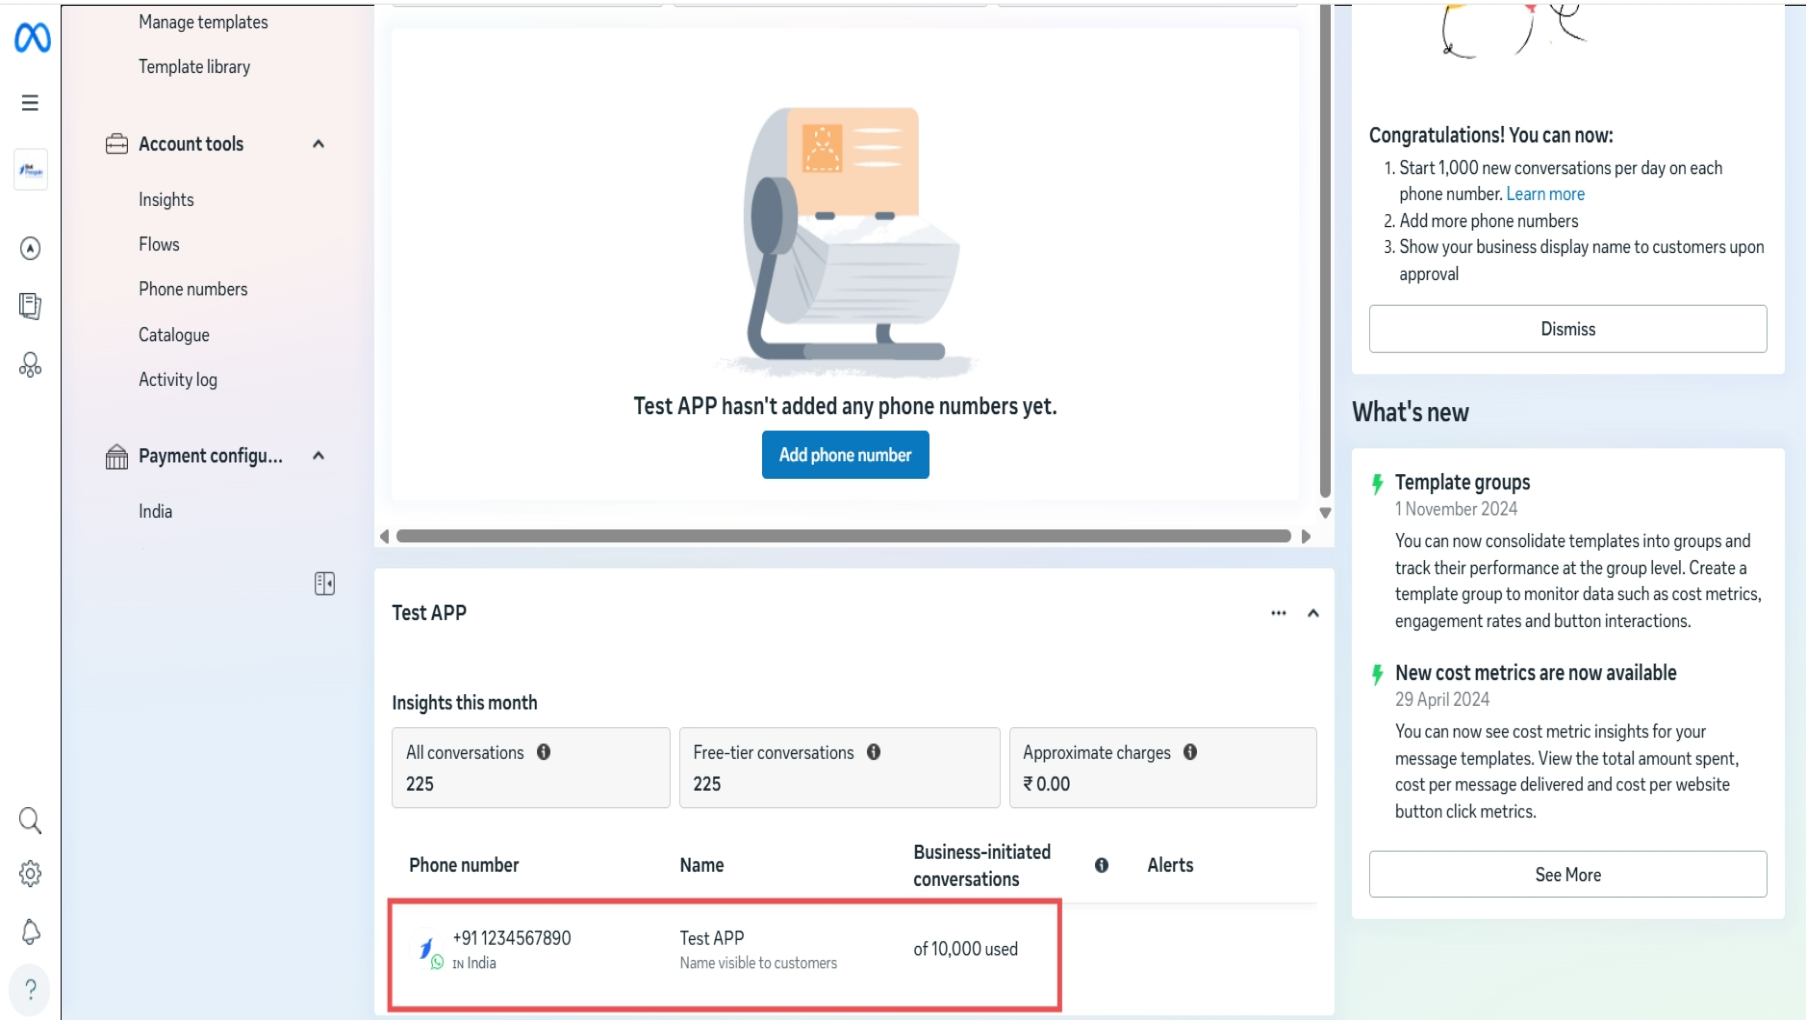
Task: Open Template library in sidebar
Action: click(x=194, y=67)
